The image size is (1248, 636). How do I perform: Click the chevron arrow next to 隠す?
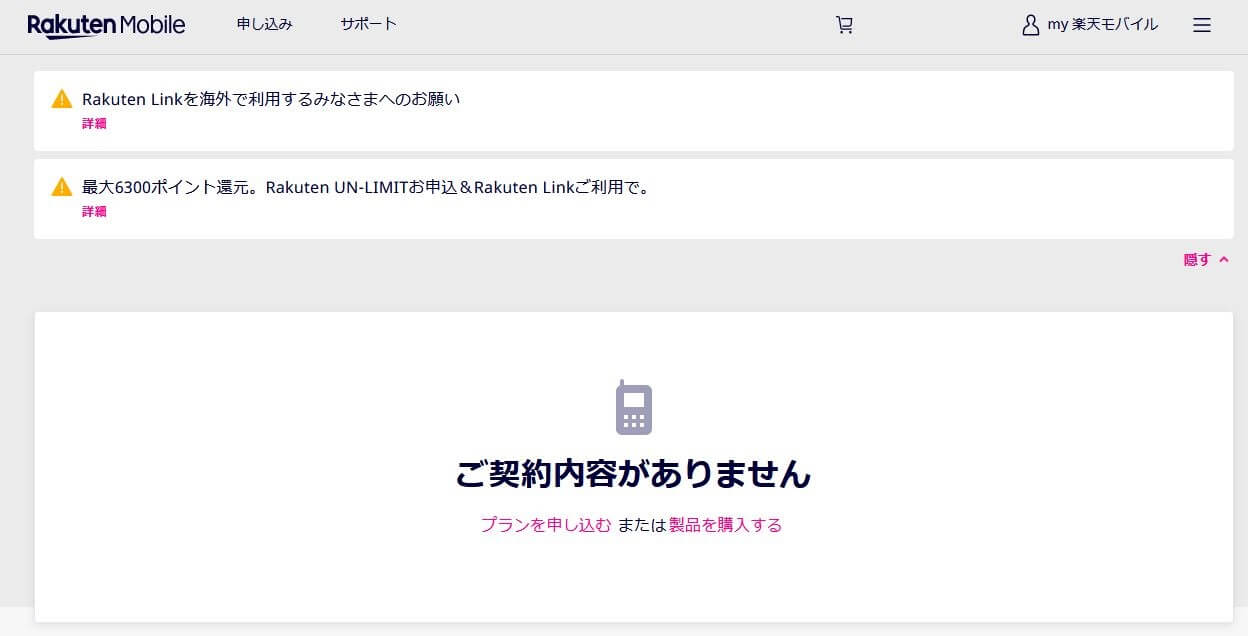(x=1224, y=260)
